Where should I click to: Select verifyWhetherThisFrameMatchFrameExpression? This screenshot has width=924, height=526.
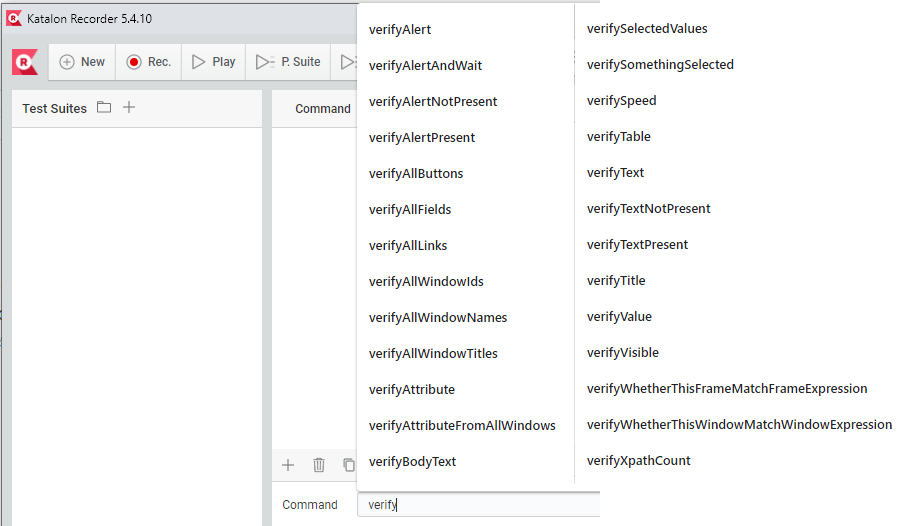727,388
